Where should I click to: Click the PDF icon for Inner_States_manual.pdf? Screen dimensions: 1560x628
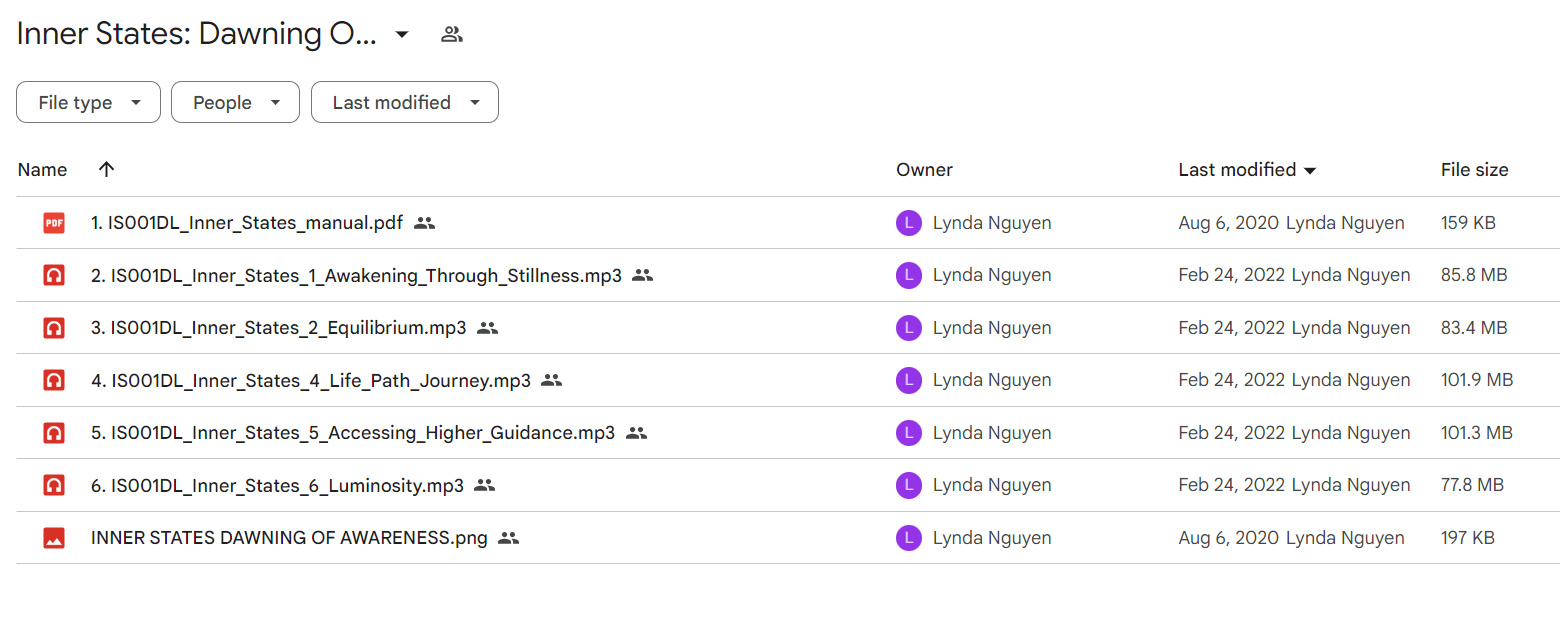[54, 223]
